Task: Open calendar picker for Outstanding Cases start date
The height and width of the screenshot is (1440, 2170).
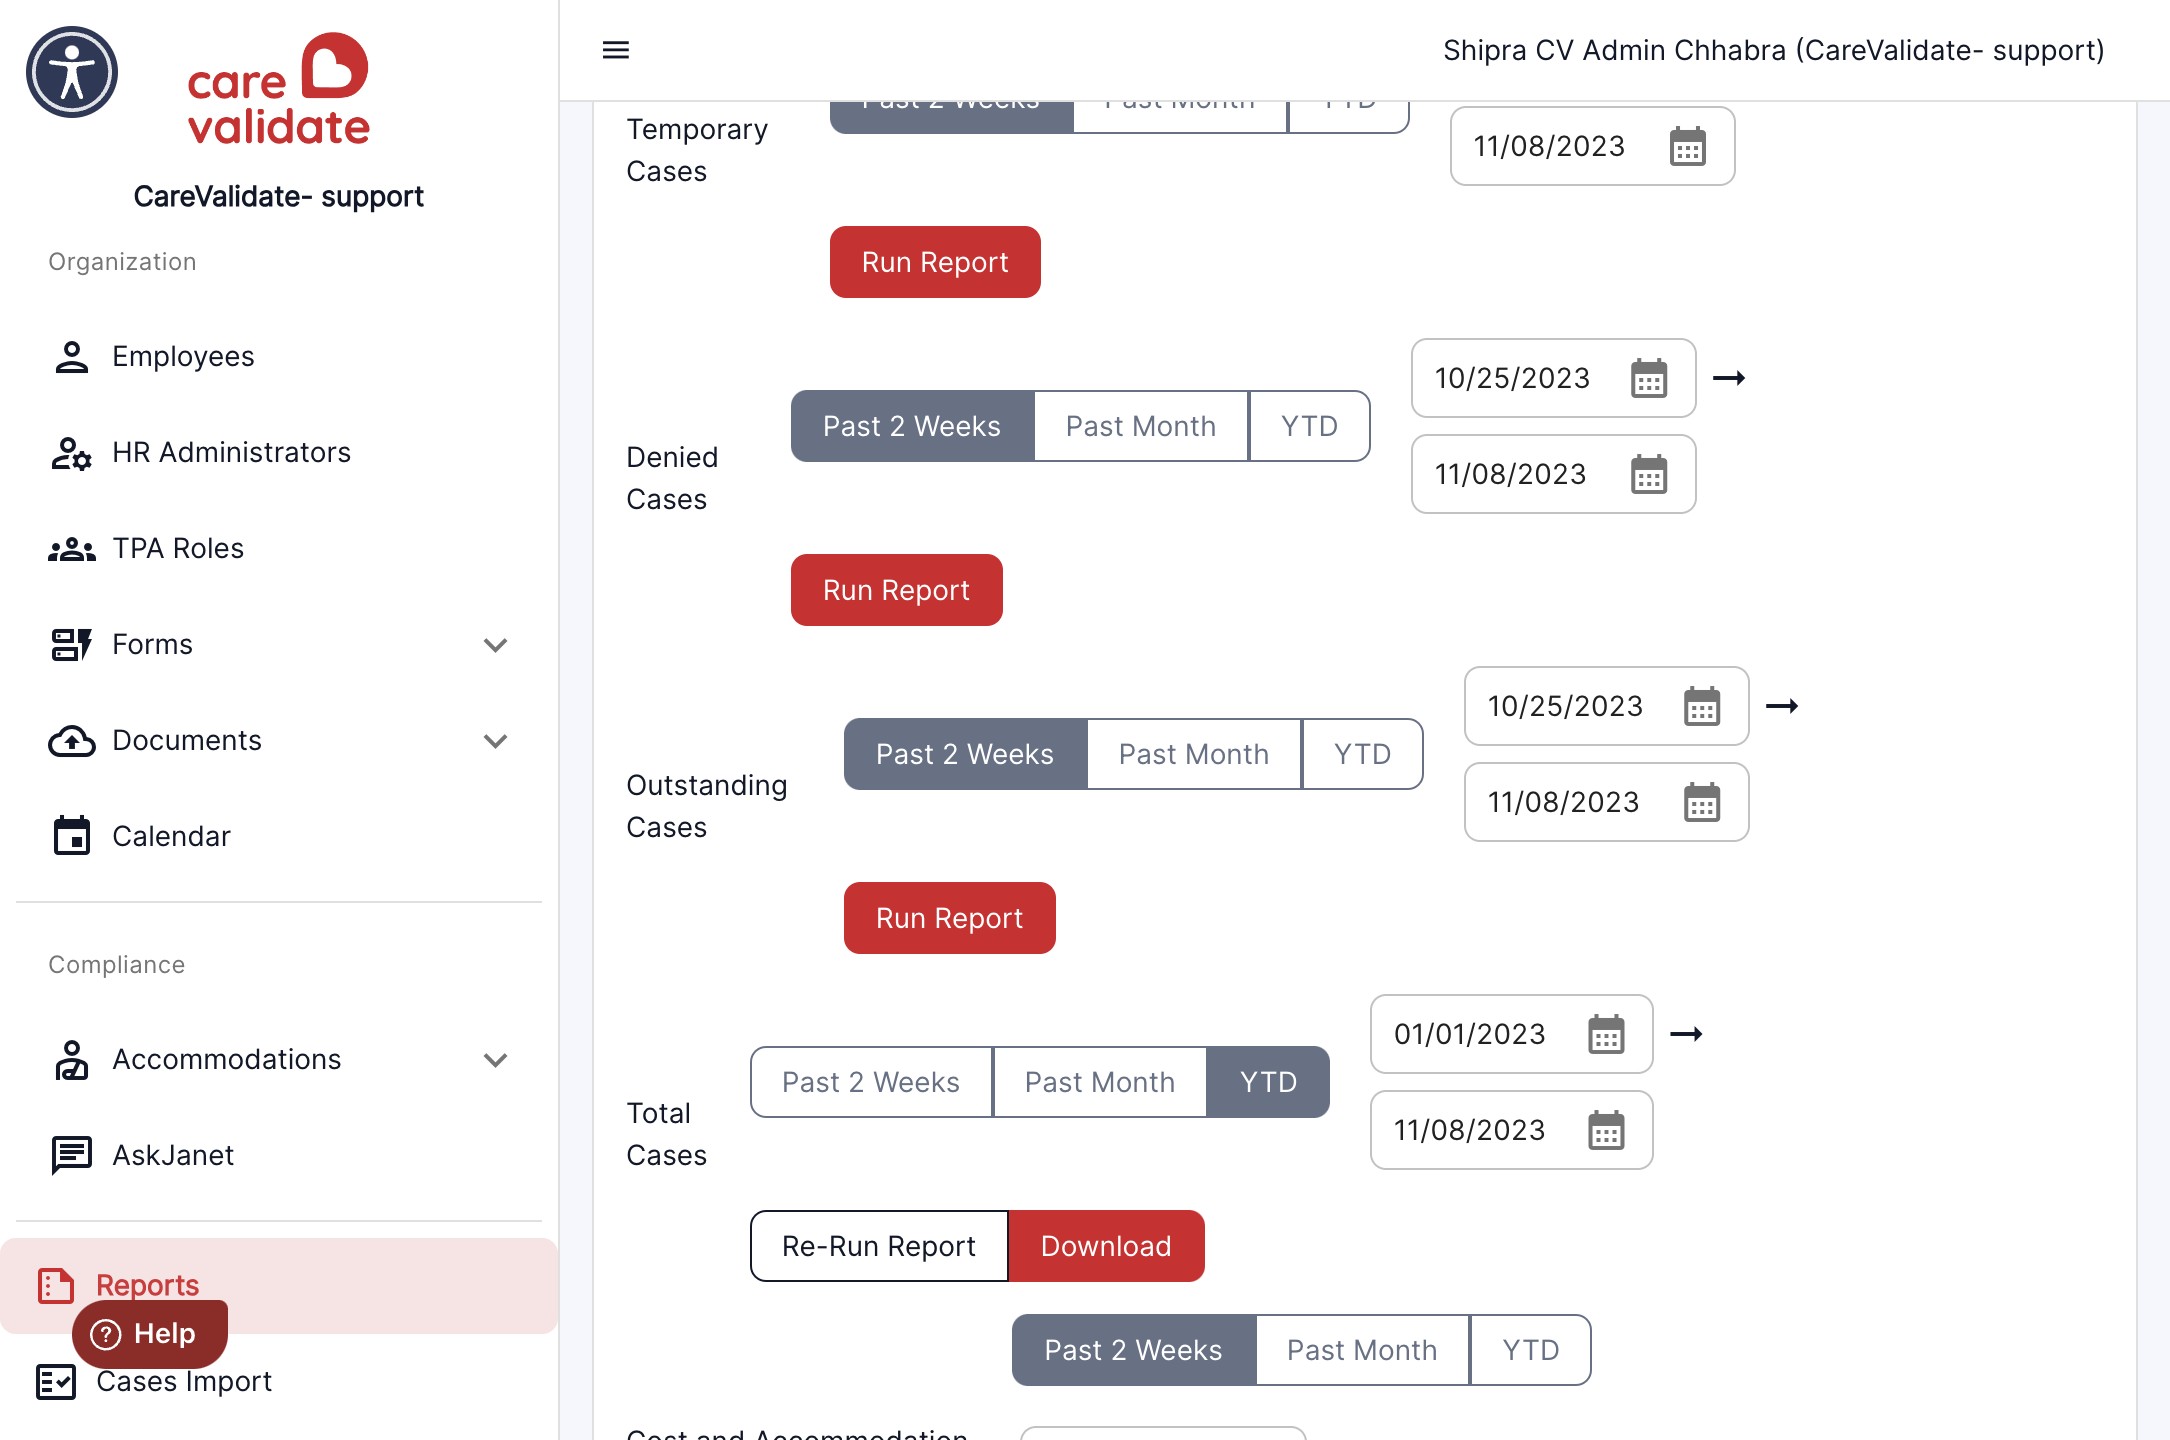Action: tap(1702, 707)
